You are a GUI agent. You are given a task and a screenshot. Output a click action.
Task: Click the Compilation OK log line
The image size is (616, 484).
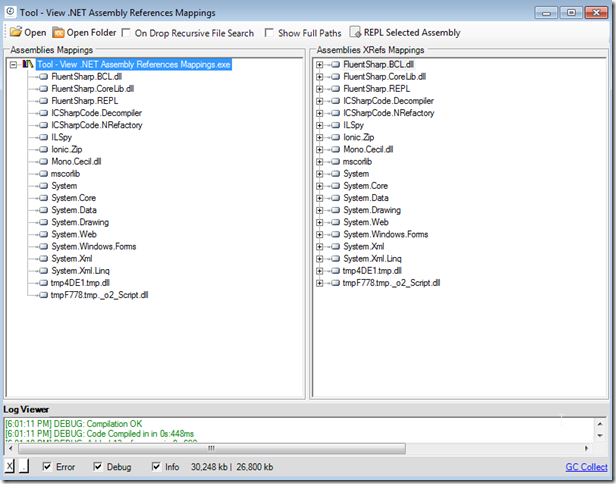point(74,424)
